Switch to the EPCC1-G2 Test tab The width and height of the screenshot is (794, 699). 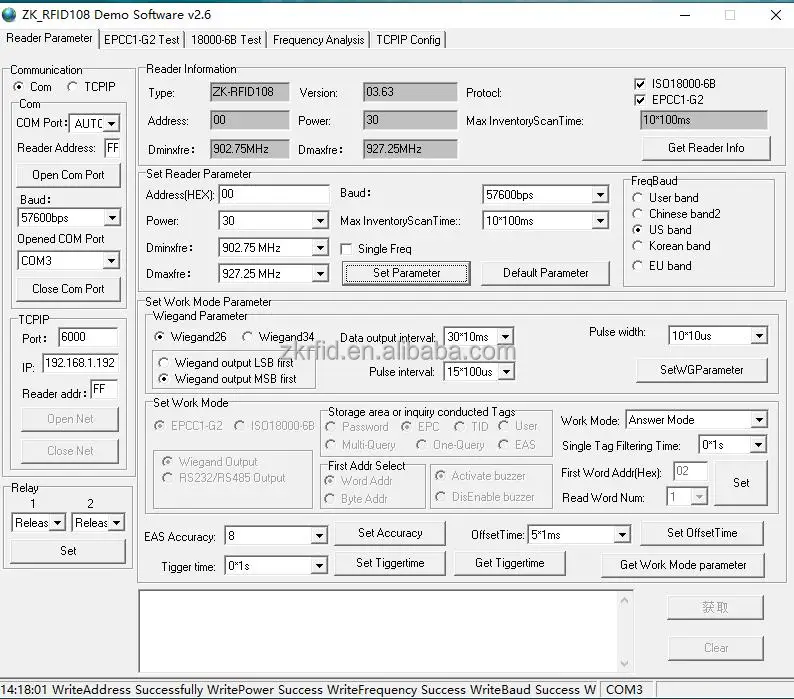click(141, 39)
